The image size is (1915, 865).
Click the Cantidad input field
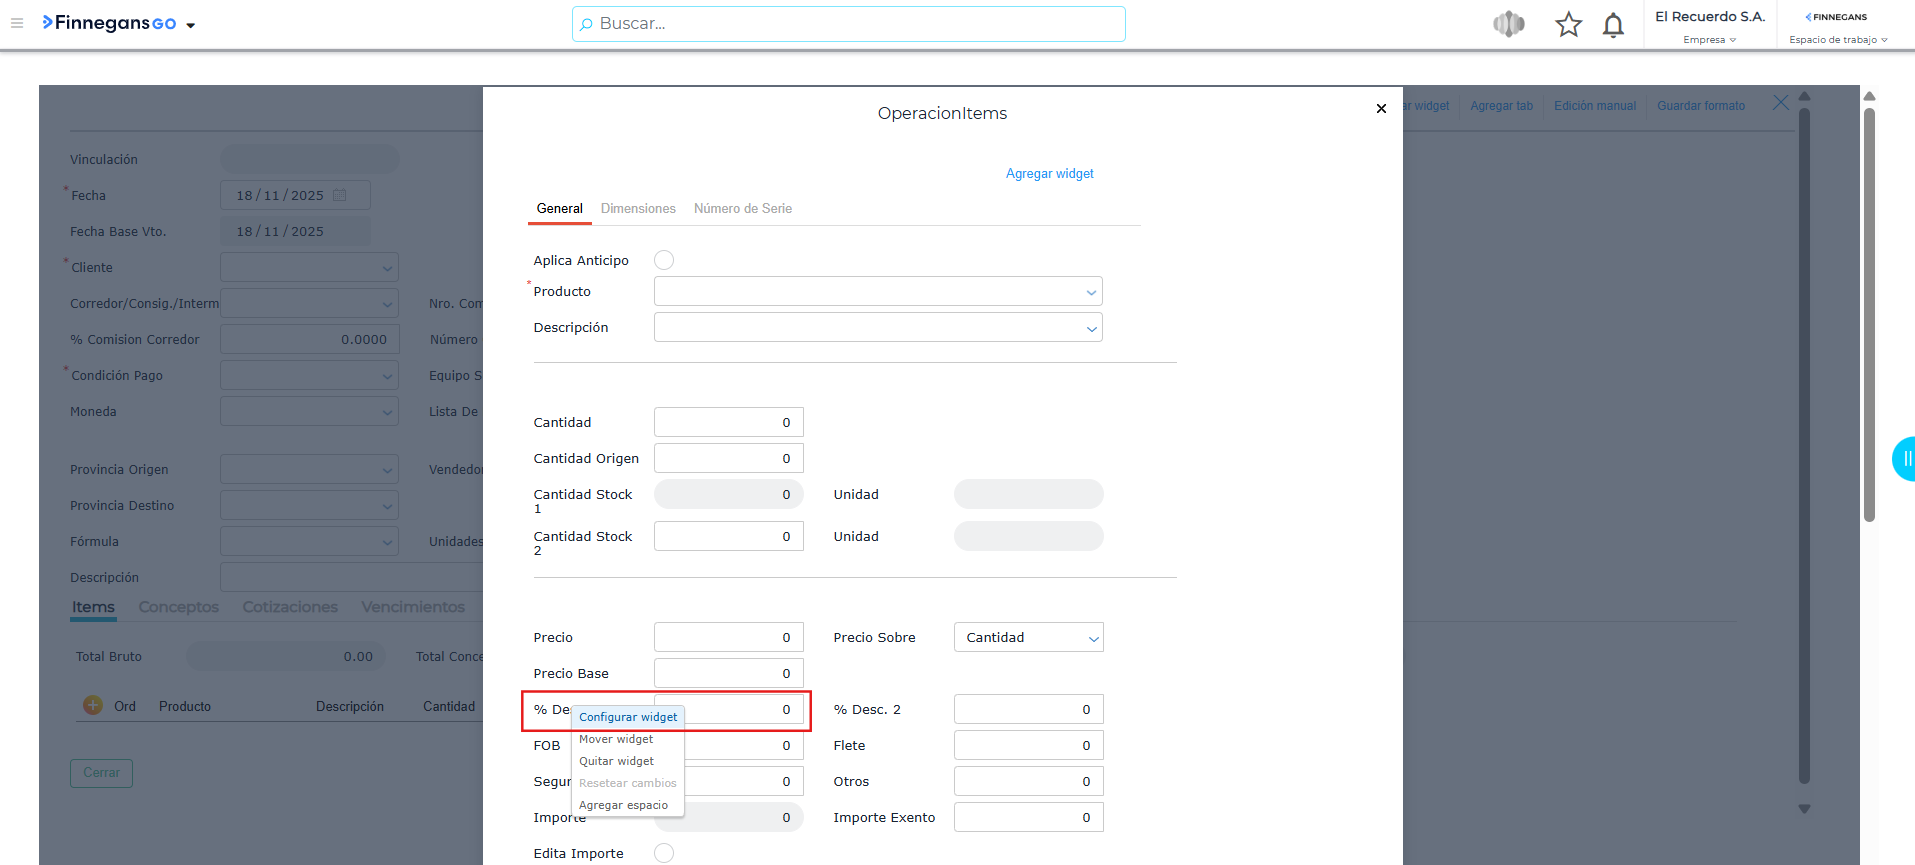tap(728, 423)
